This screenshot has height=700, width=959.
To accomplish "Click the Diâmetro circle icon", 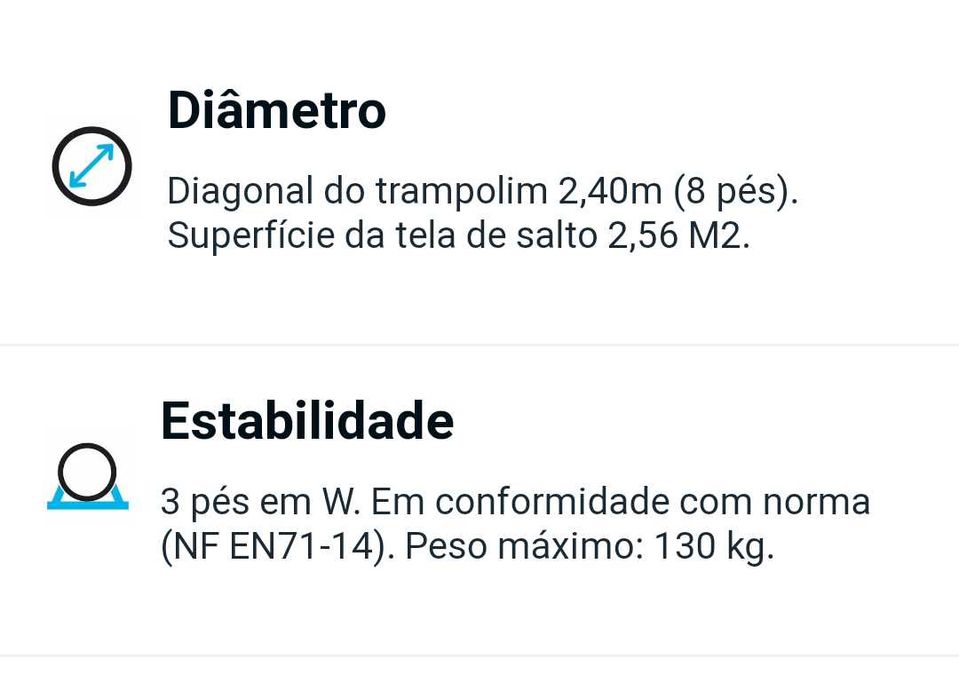I will (x=92, y=166).
